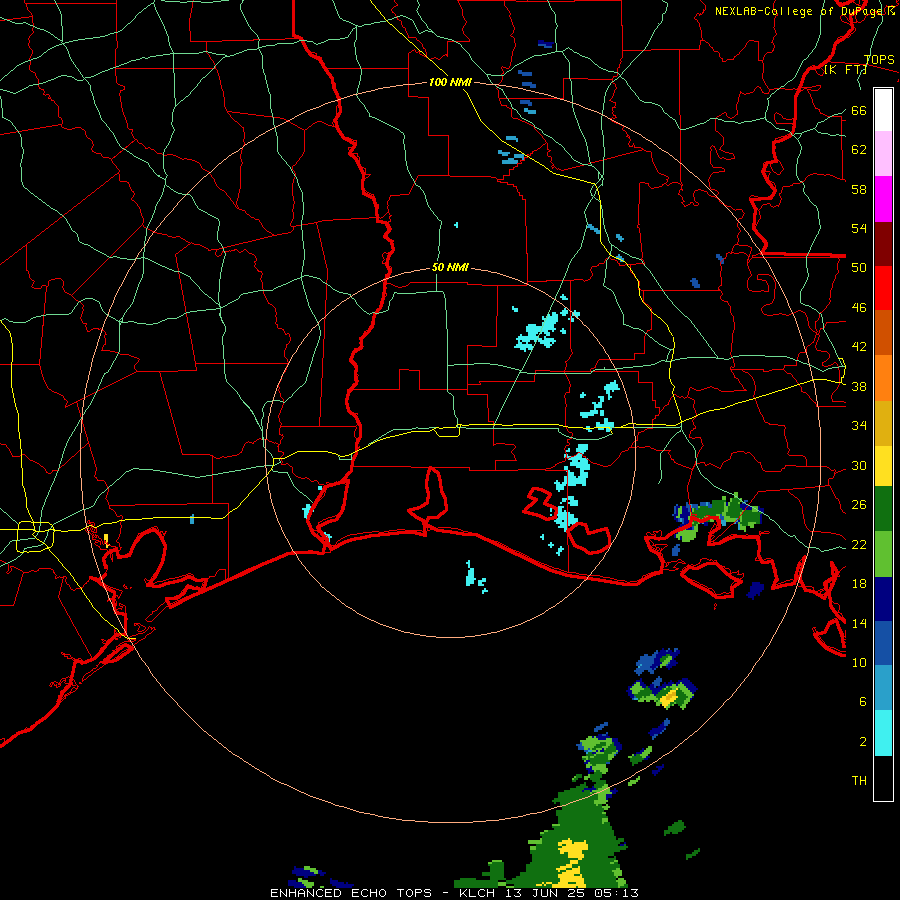Click the medium blue legend swatch

click(883, 644)
